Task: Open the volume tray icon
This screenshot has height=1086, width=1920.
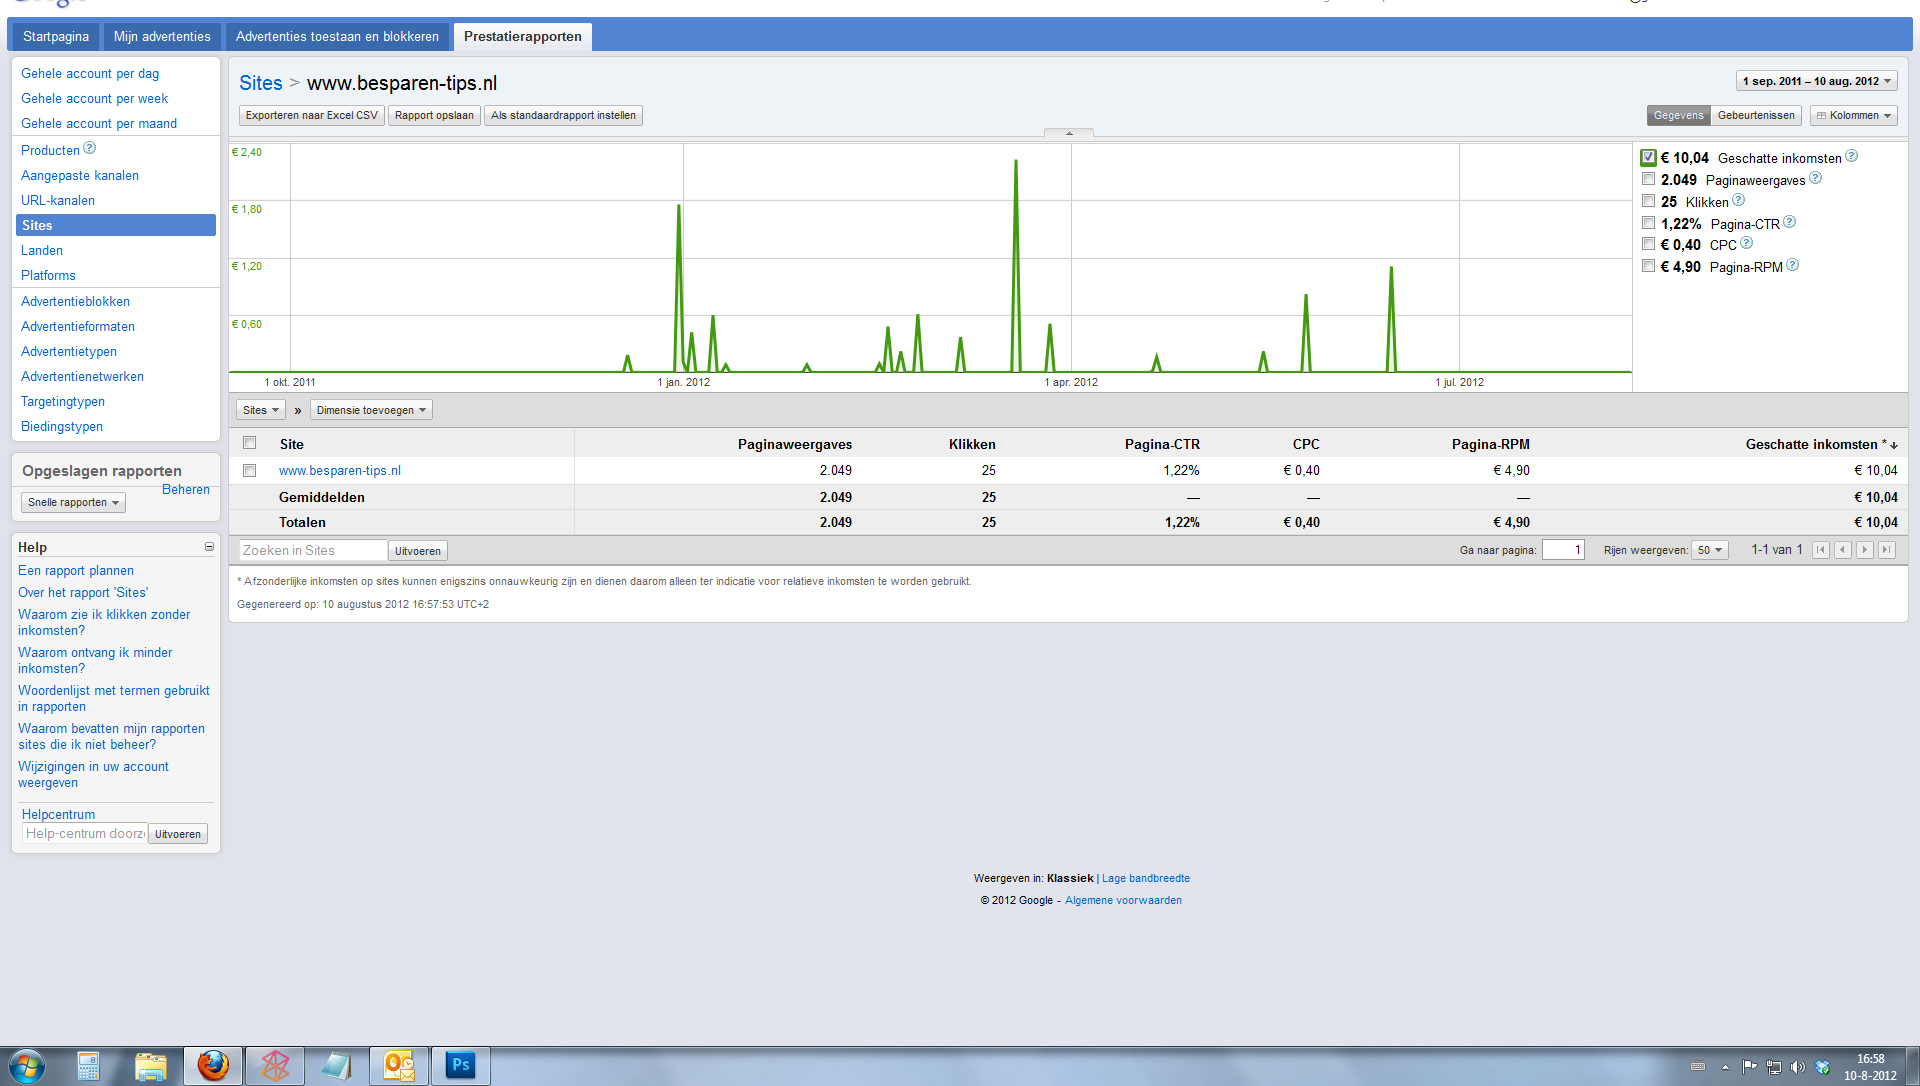Action: tap(1798, 1067)
